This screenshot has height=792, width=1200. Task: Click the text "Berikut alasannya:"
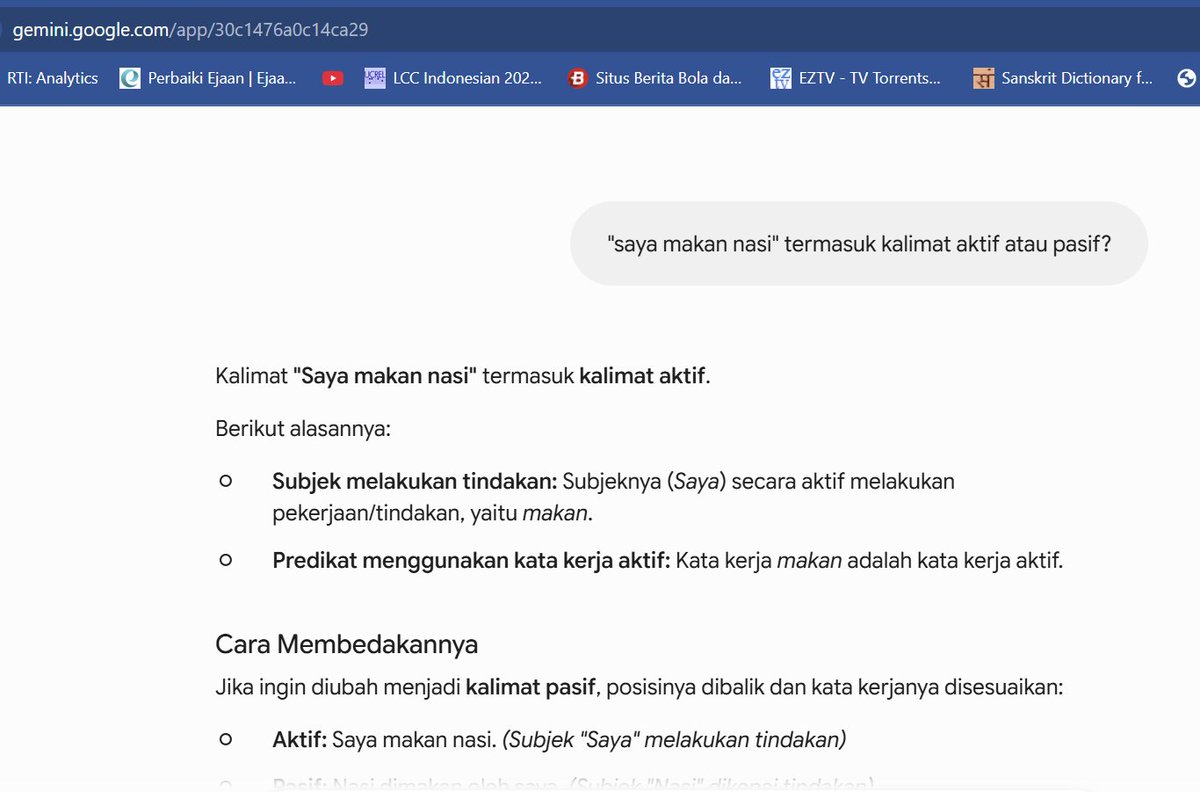302,429
